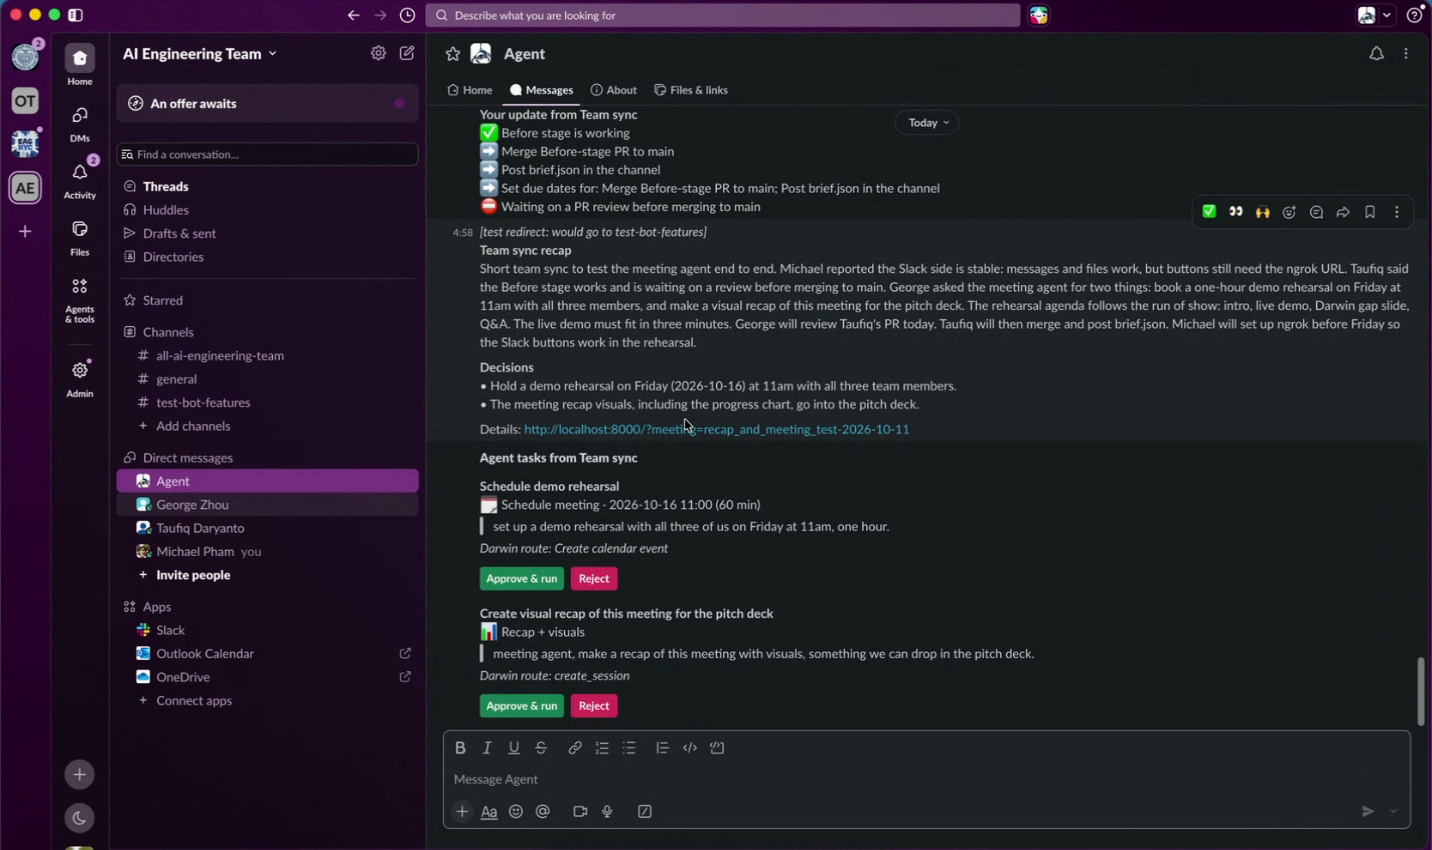Start an ordered list in the composer
Image resolution: width=1432 pixels, height=850 pixels.
tap(602, 748)
